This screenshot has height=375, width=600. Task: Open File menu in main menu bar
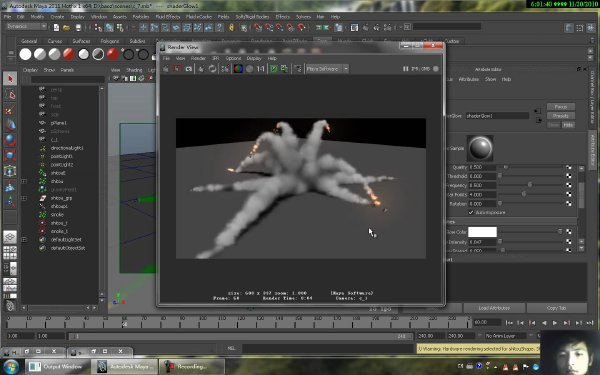coord(7,17)
